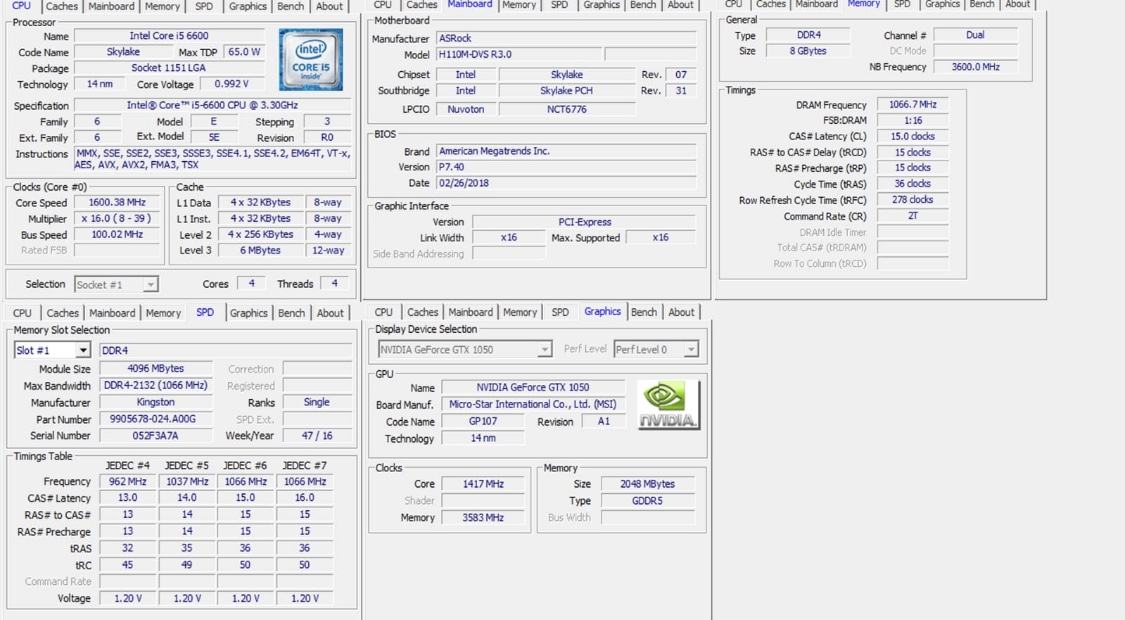Screen dimensions: 1125x620
Task: In the Memory Slot Selection window, open Bench tab
Action: [291, 313]
